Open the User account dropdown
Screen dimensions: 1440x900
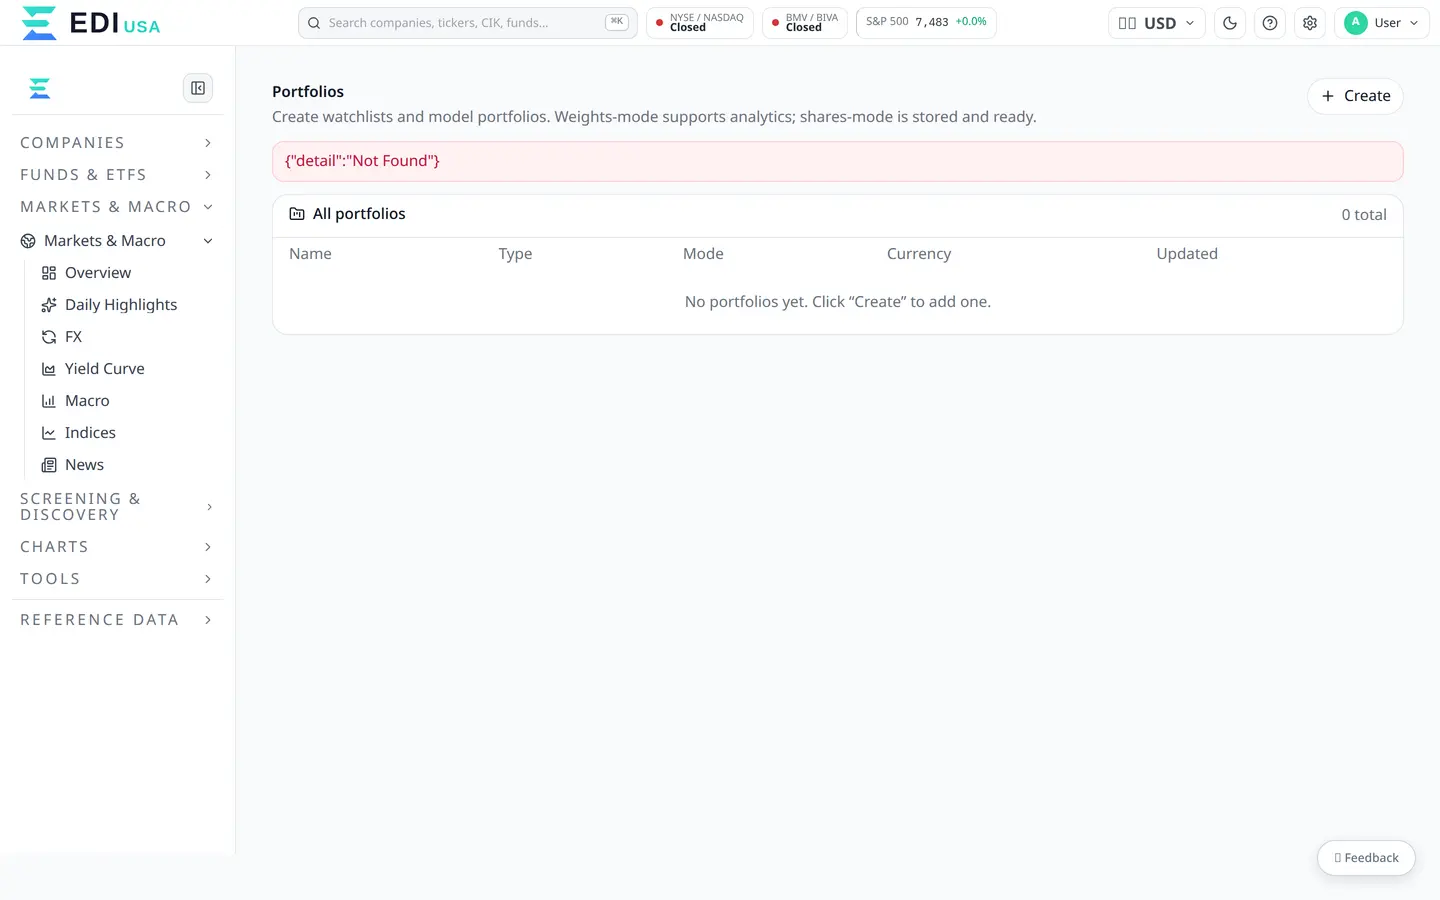tap(1382, 23)
